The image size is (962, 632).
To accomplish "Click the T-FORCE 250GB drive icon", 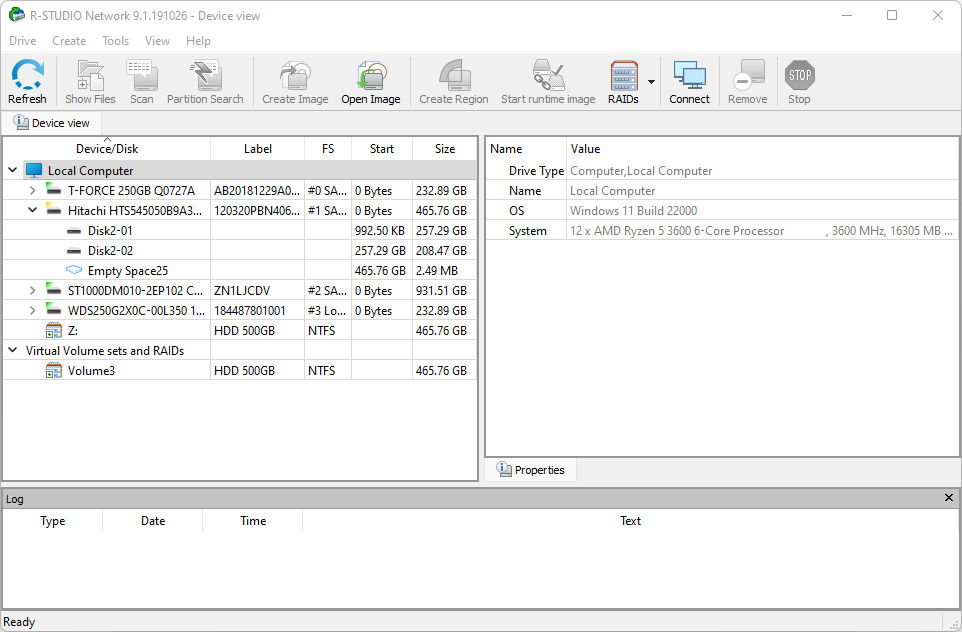I will (53, 189).
